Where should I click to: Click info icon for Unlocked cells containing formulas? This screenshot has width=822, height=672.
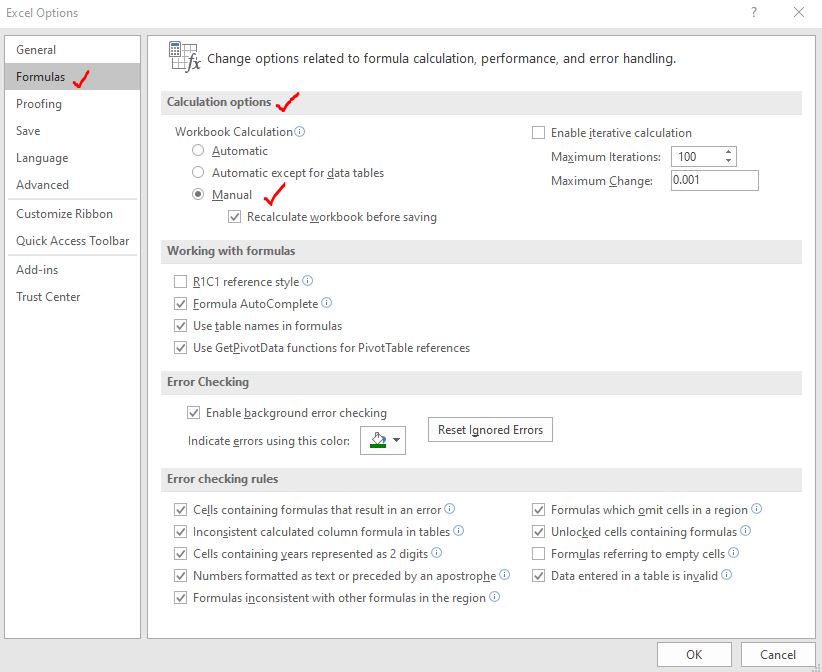coord(745,530)
